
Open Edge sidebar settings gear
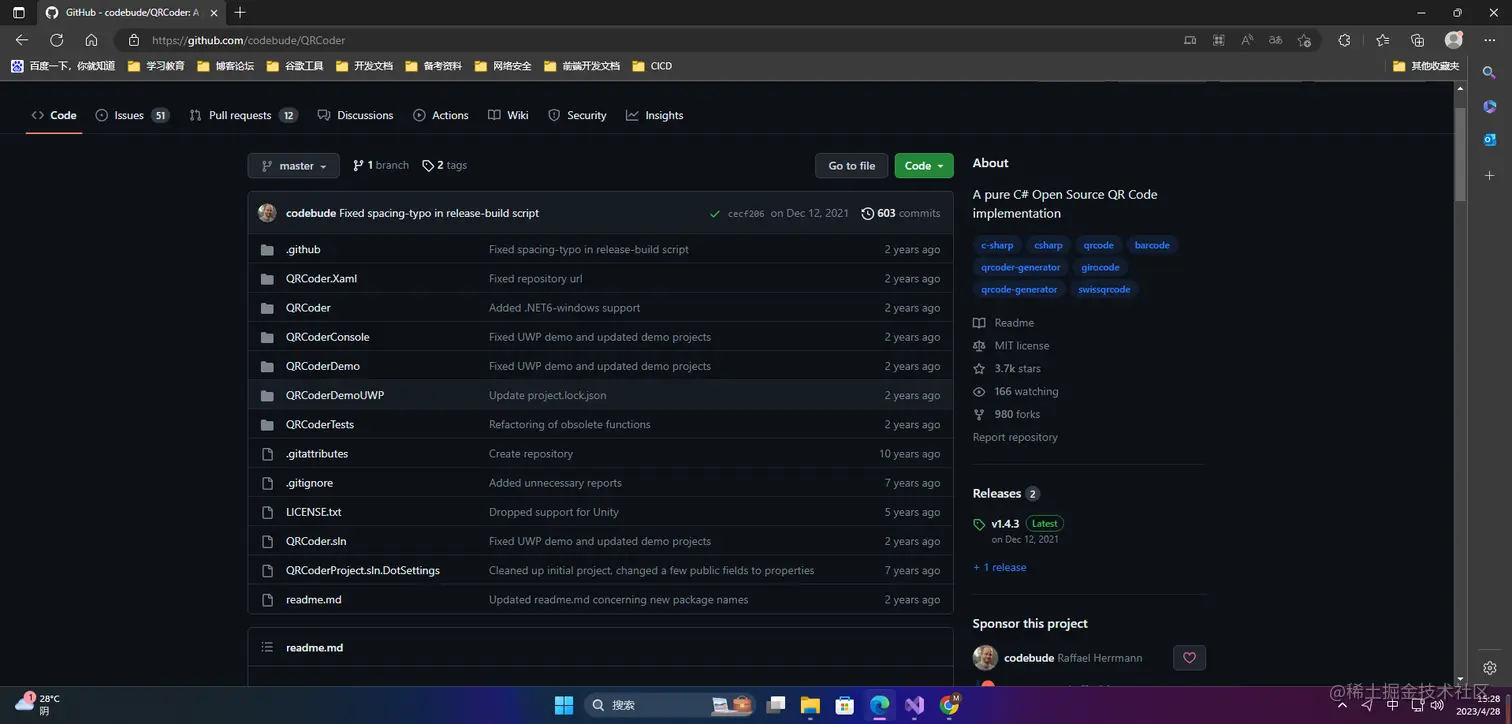coord(1489,668)
